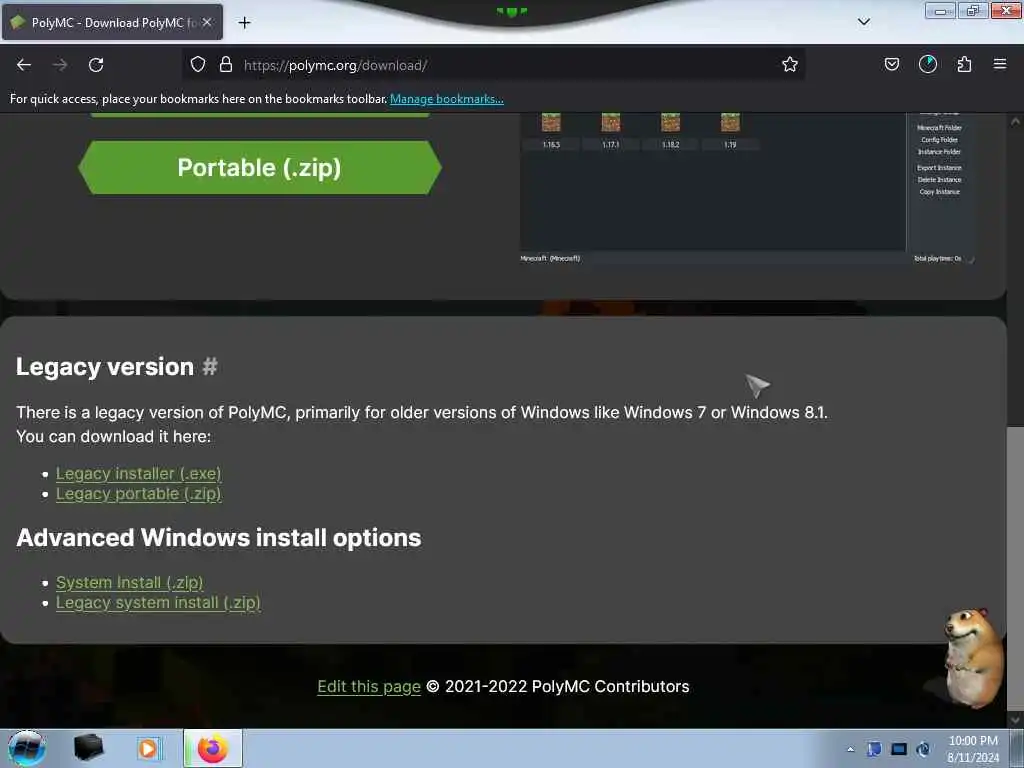Open the circular profile icon in toolbar
Viewport: 1024px width, 768px height.
[927, 65]
